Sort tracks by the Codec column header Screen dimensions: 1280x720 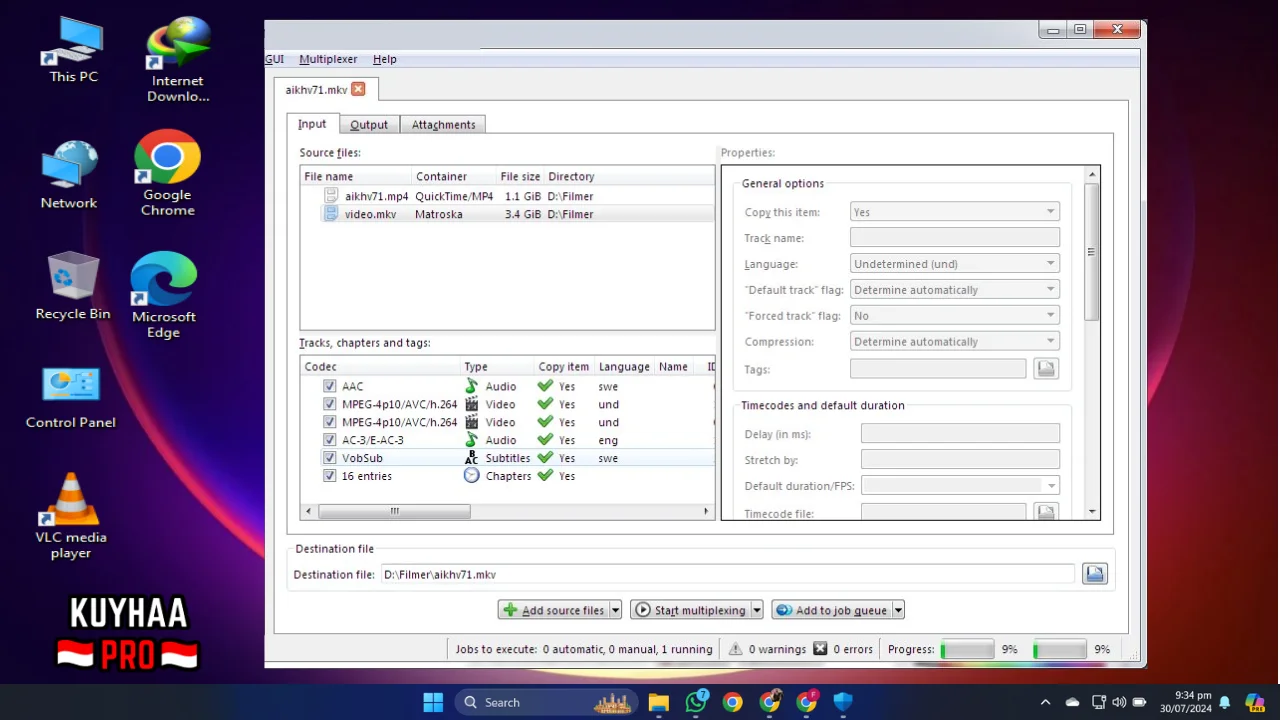pos(380,367)
